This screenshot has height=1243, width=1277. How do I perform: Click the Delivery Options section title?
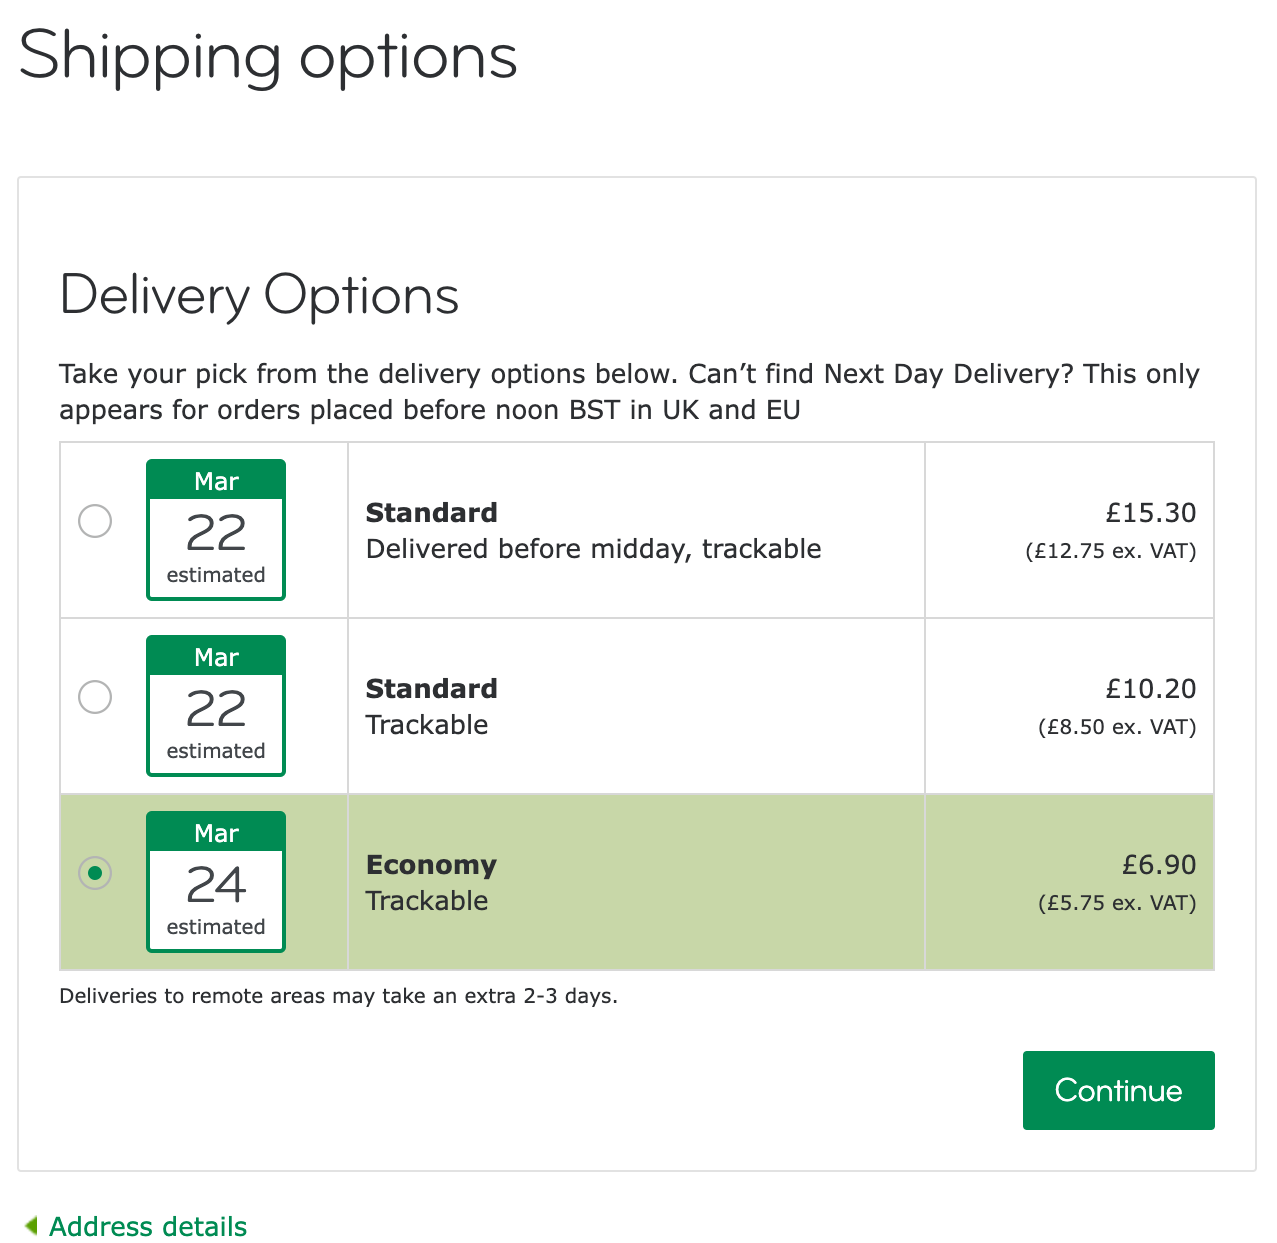(x=260, y=294)
